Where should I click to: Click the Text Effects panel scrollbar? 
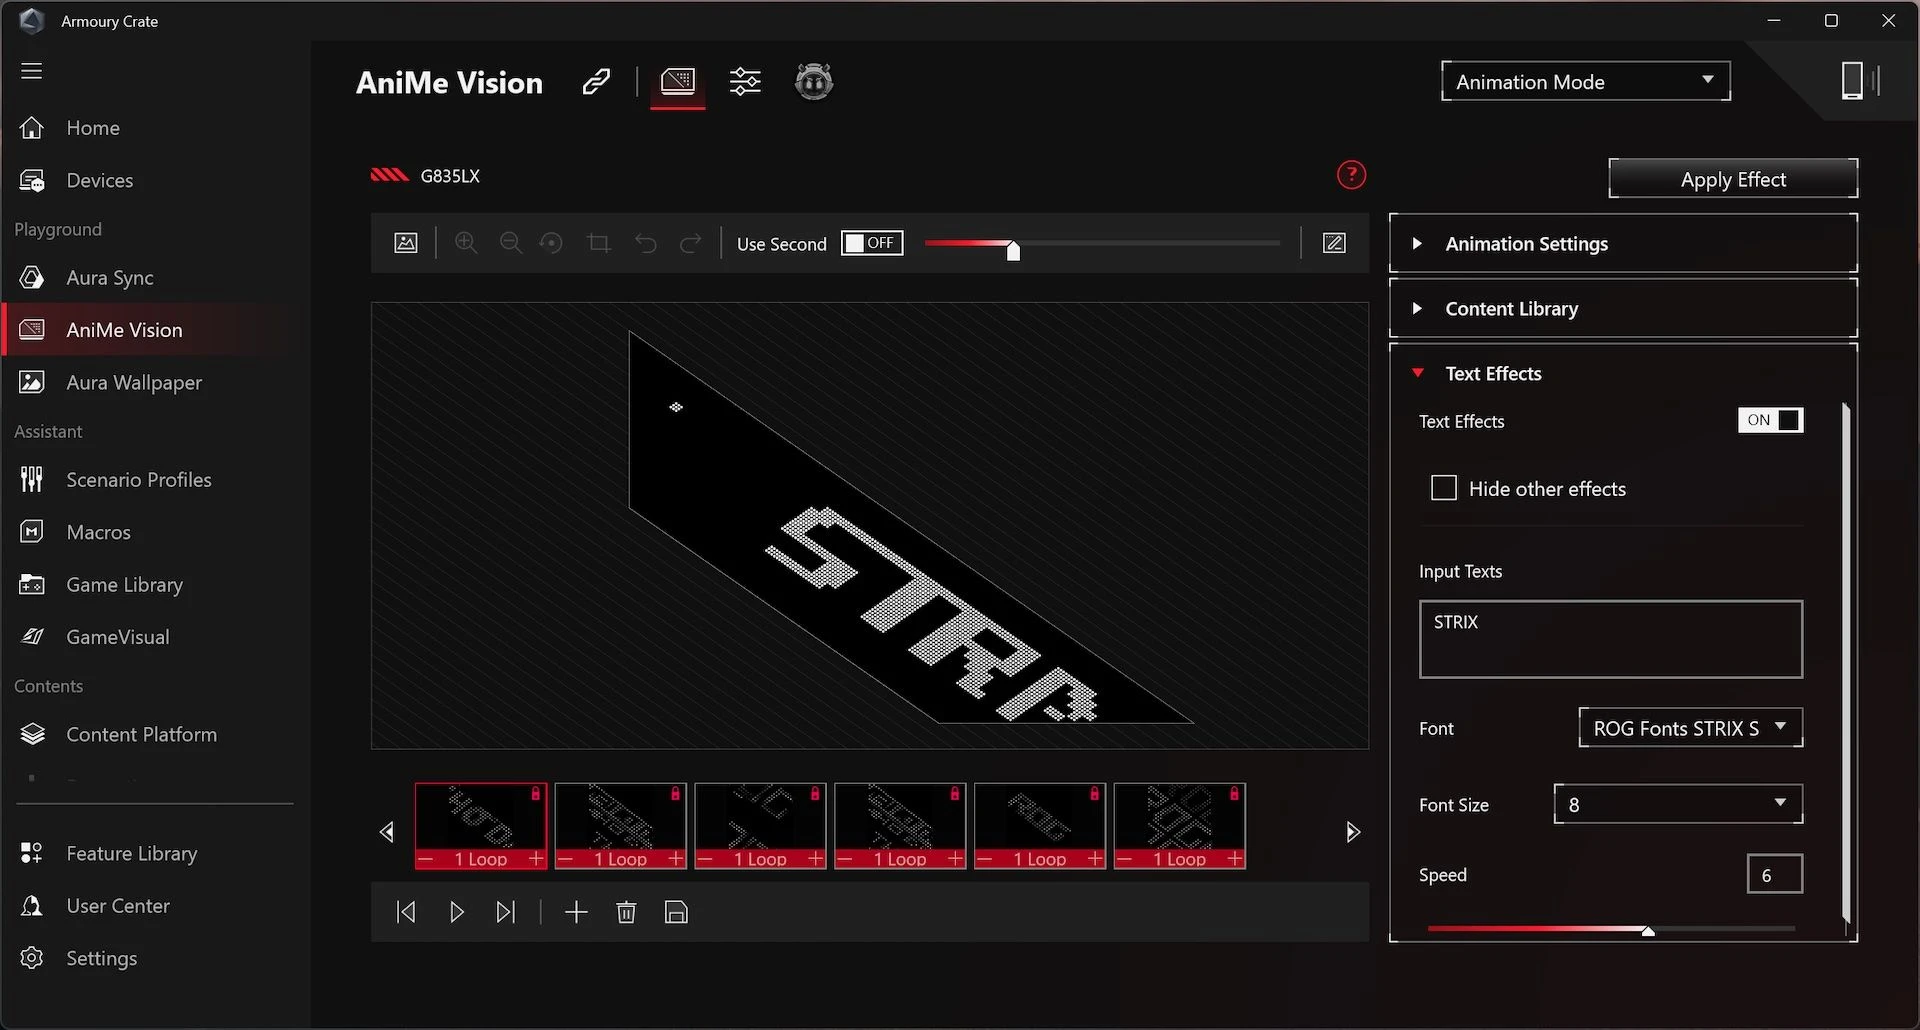[x=1846, y=662]
